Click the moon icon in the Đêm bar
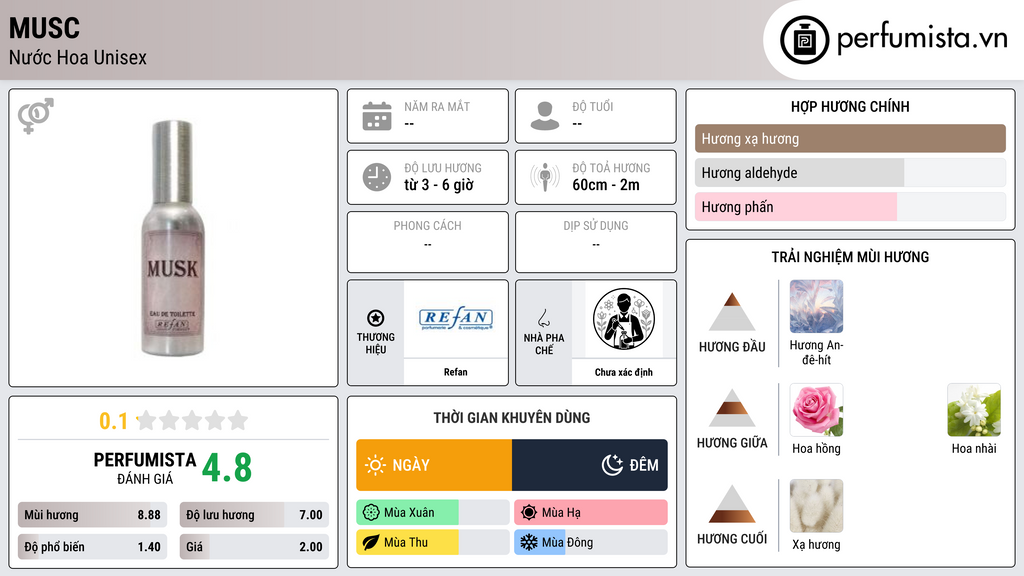This screenshot has height=576, width=1024. (612, 465)
